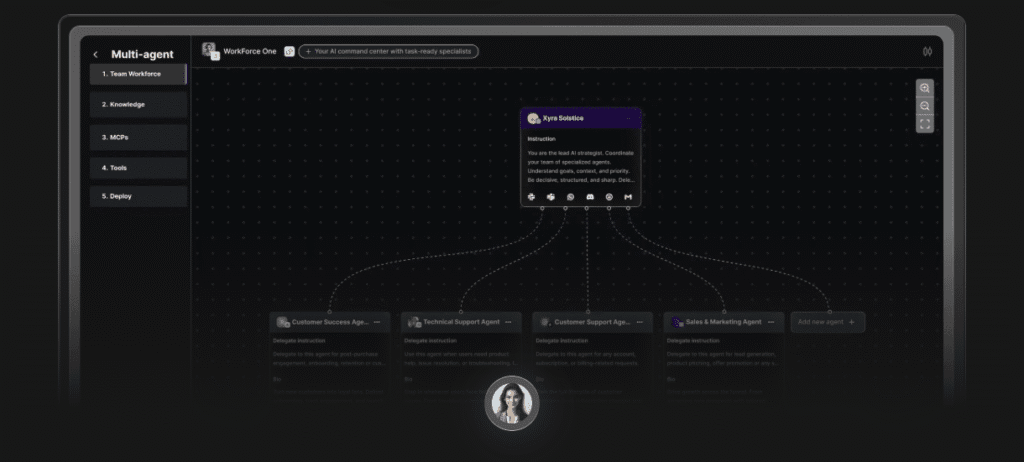Viewport: 1024px width, 462px height.
Task: Open the Sales & Marketing Agent options menu
Action: click(772, 322)
